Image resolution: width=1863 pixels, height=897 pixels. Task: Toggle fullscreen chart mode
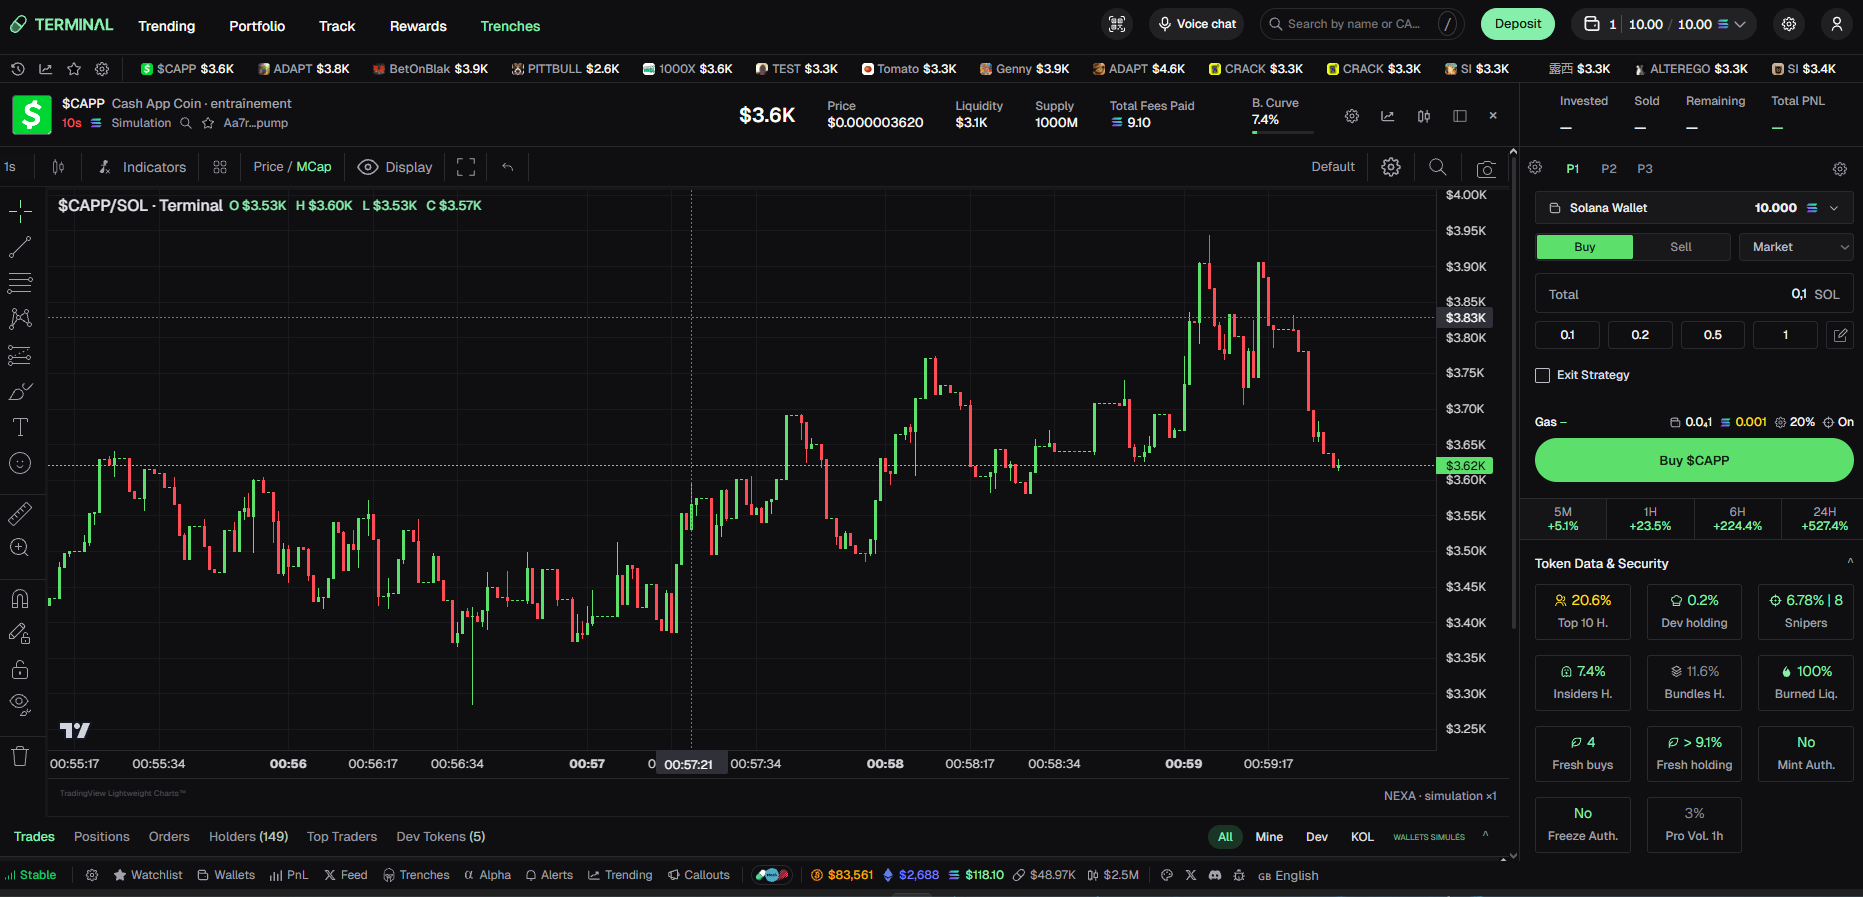(466, 167)
